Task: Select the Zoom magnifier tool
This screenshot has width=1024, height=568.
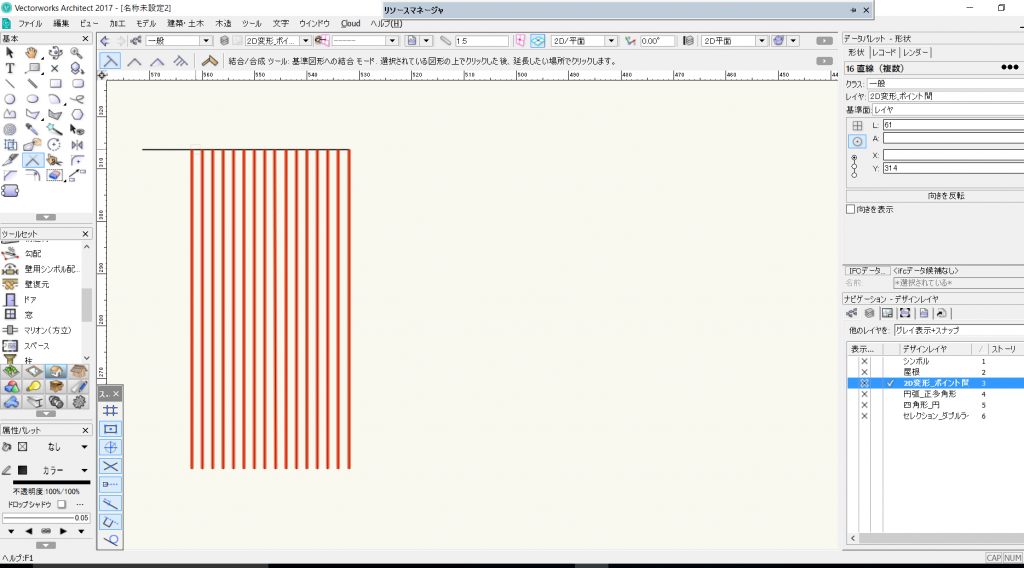Action: click(77, 53)
